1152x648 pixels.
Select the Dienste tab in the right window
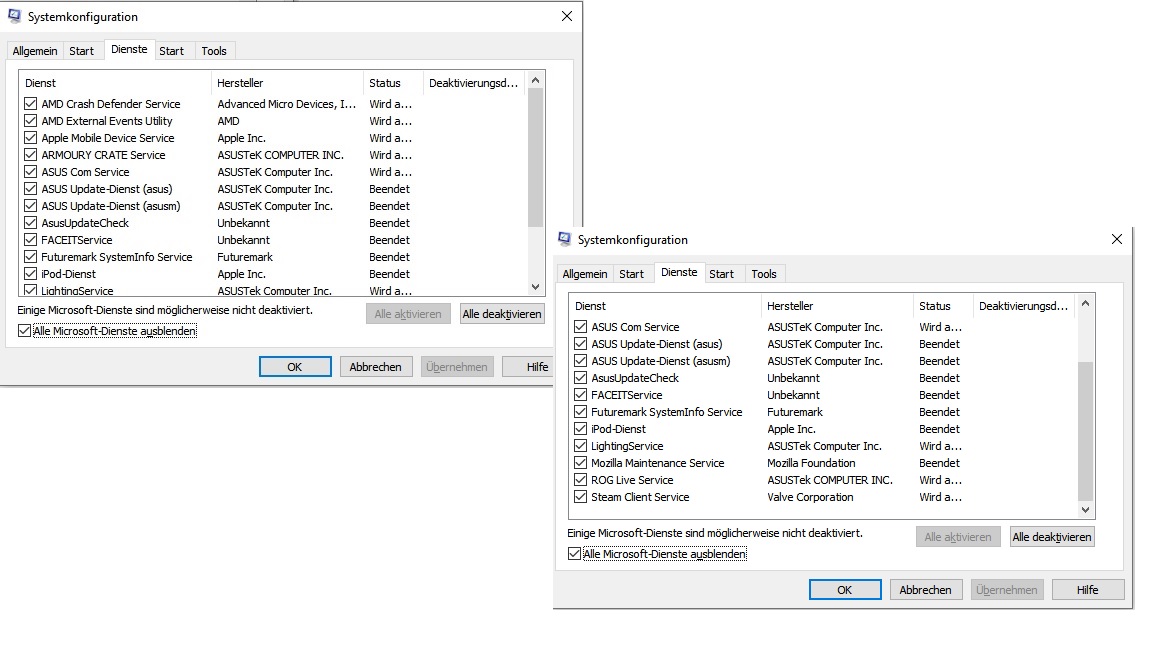(679, 272)
